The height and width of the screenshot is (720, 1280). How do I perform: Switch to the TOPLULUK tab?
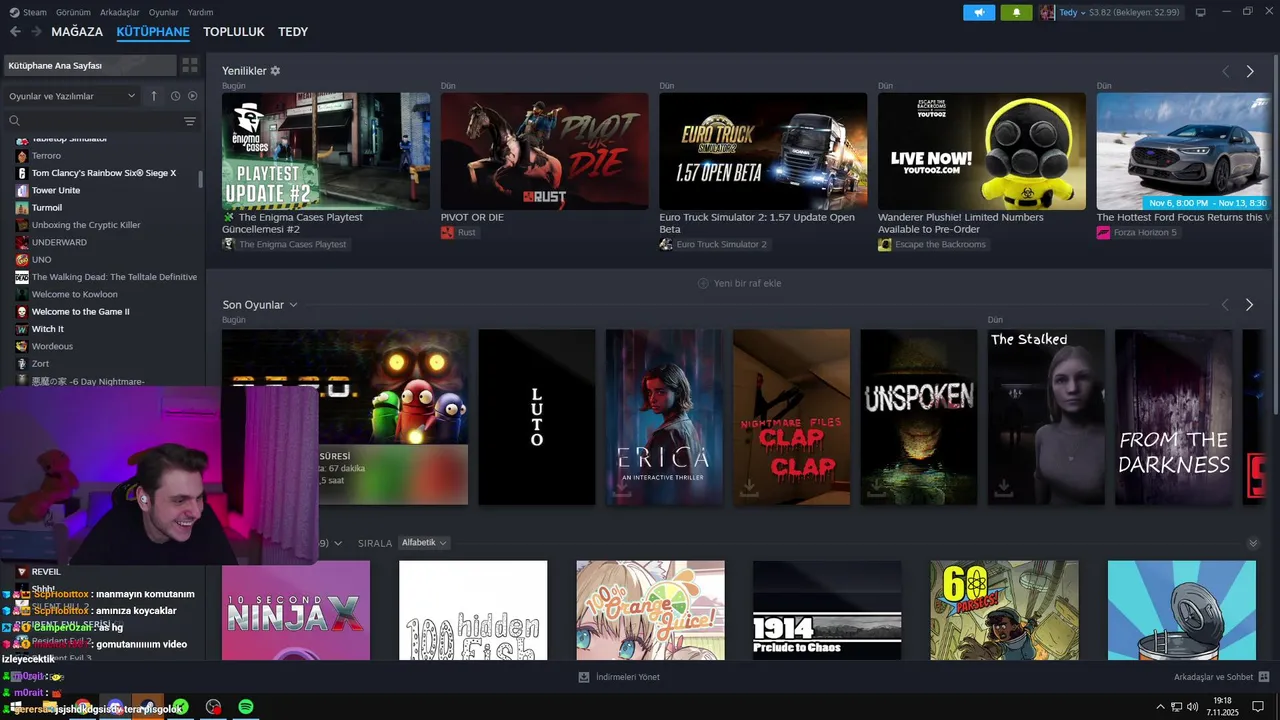click(234, 32)
